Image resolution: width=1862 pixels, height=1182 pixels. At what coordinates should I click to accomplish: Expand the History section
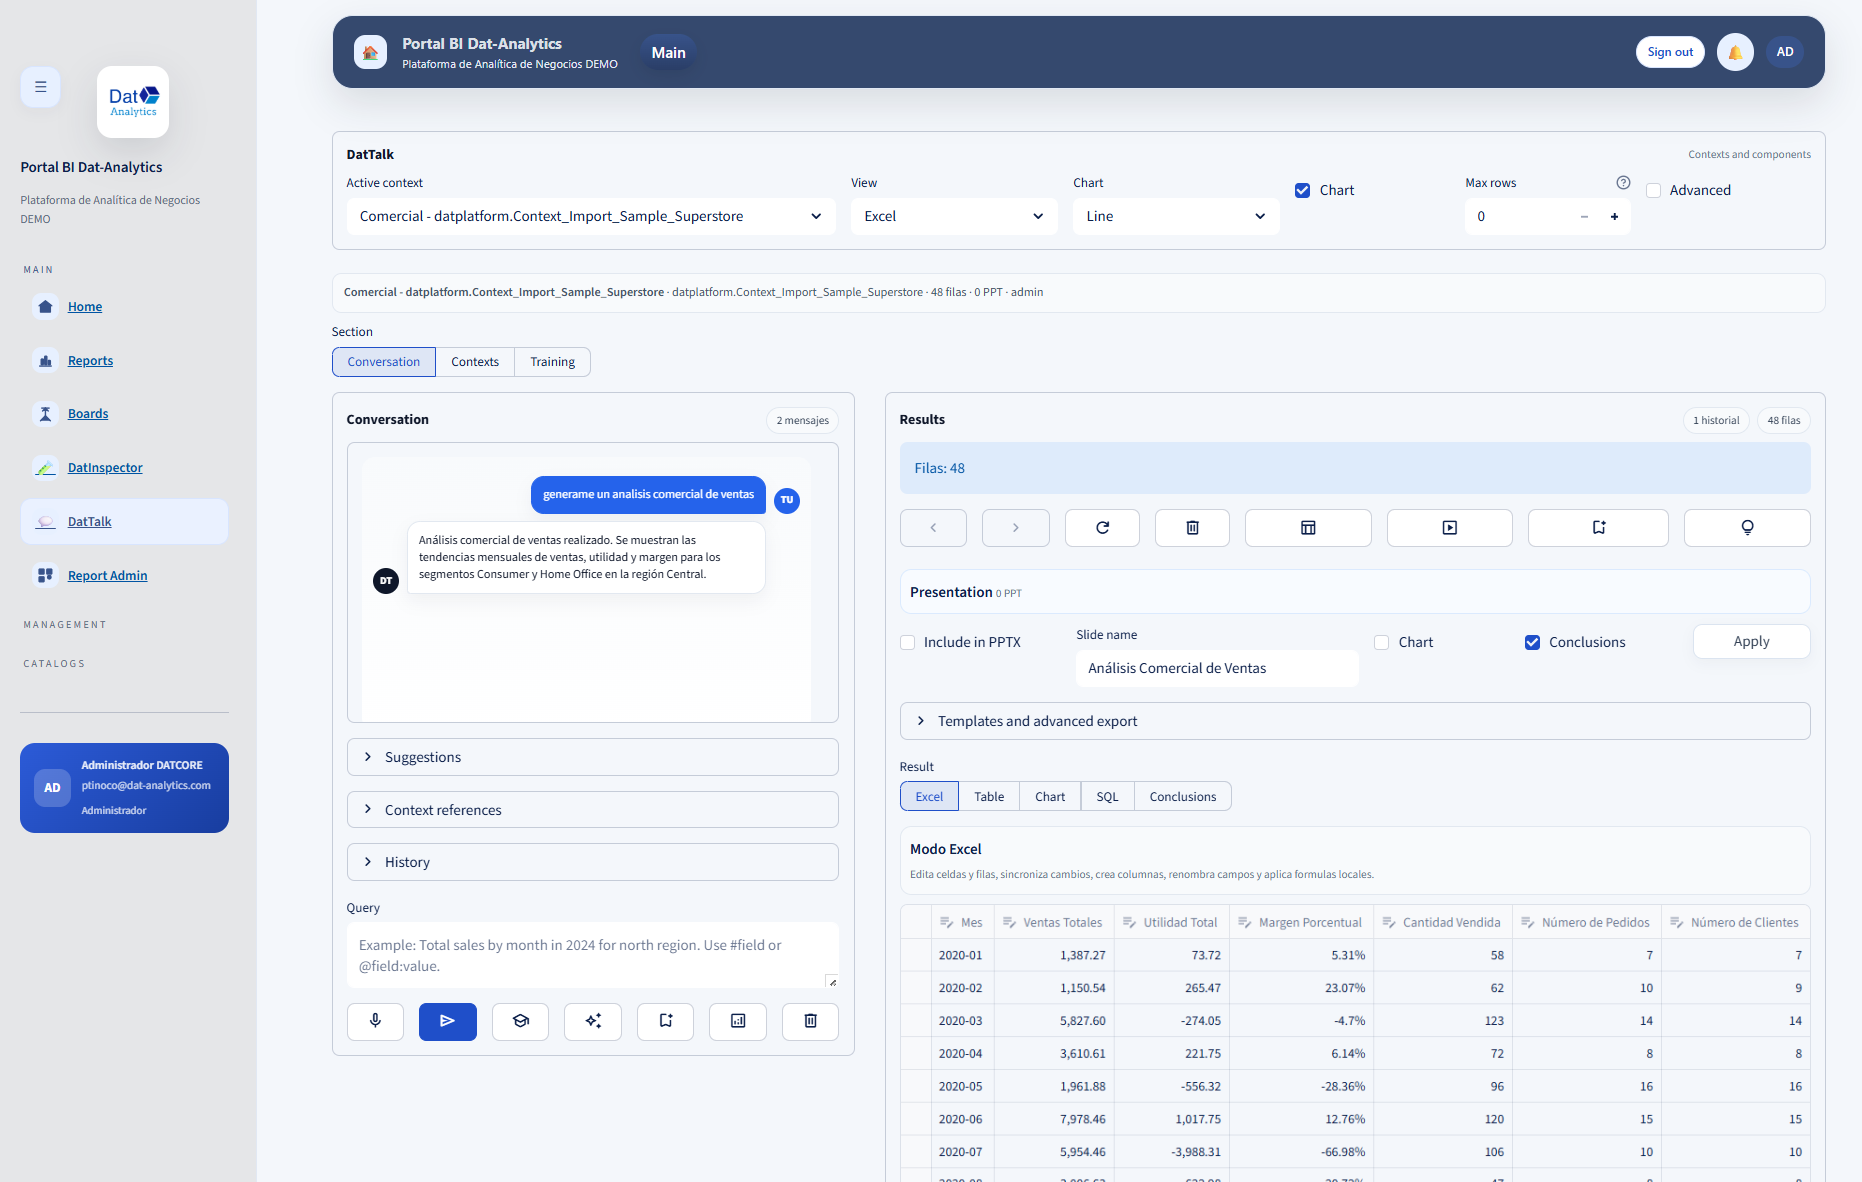592,862
